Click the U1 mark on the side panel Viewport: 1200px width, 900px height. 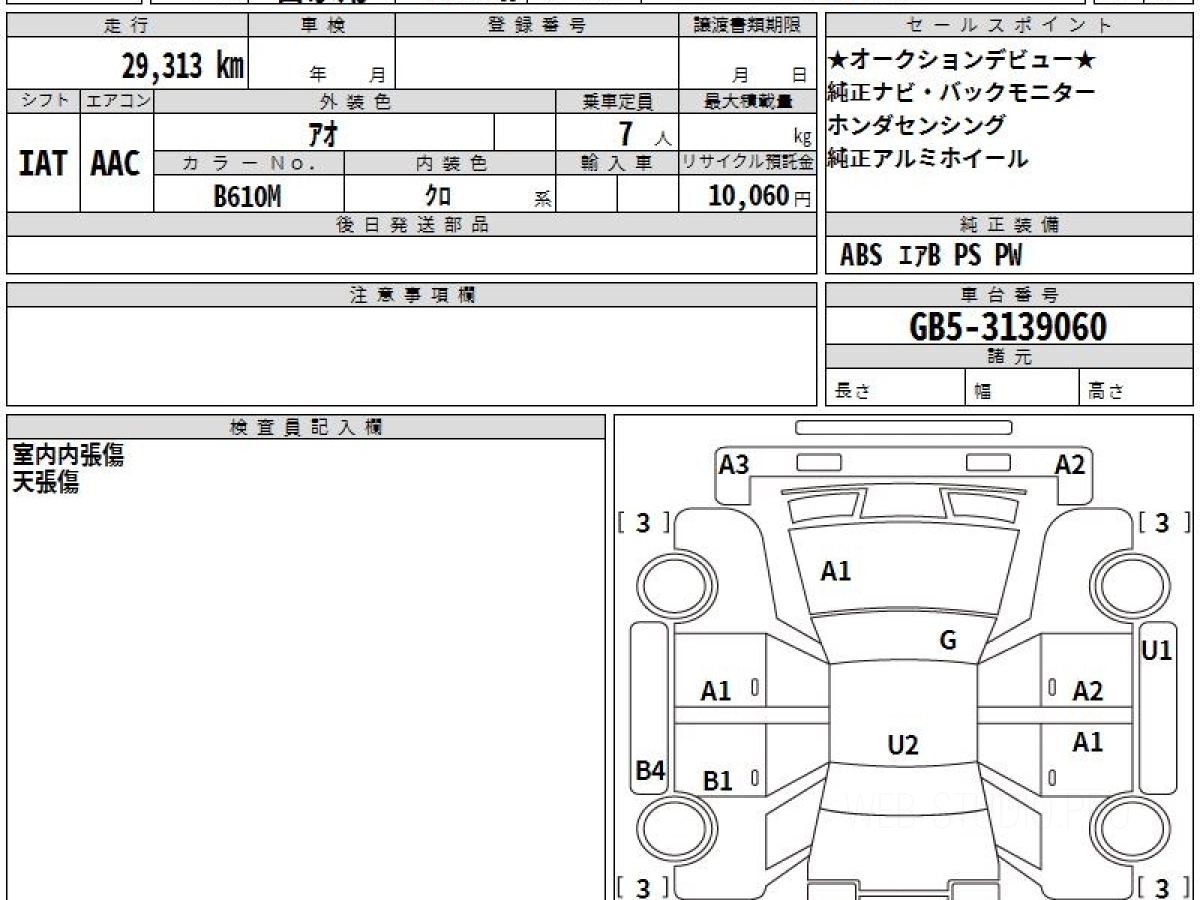[1157, 651]
